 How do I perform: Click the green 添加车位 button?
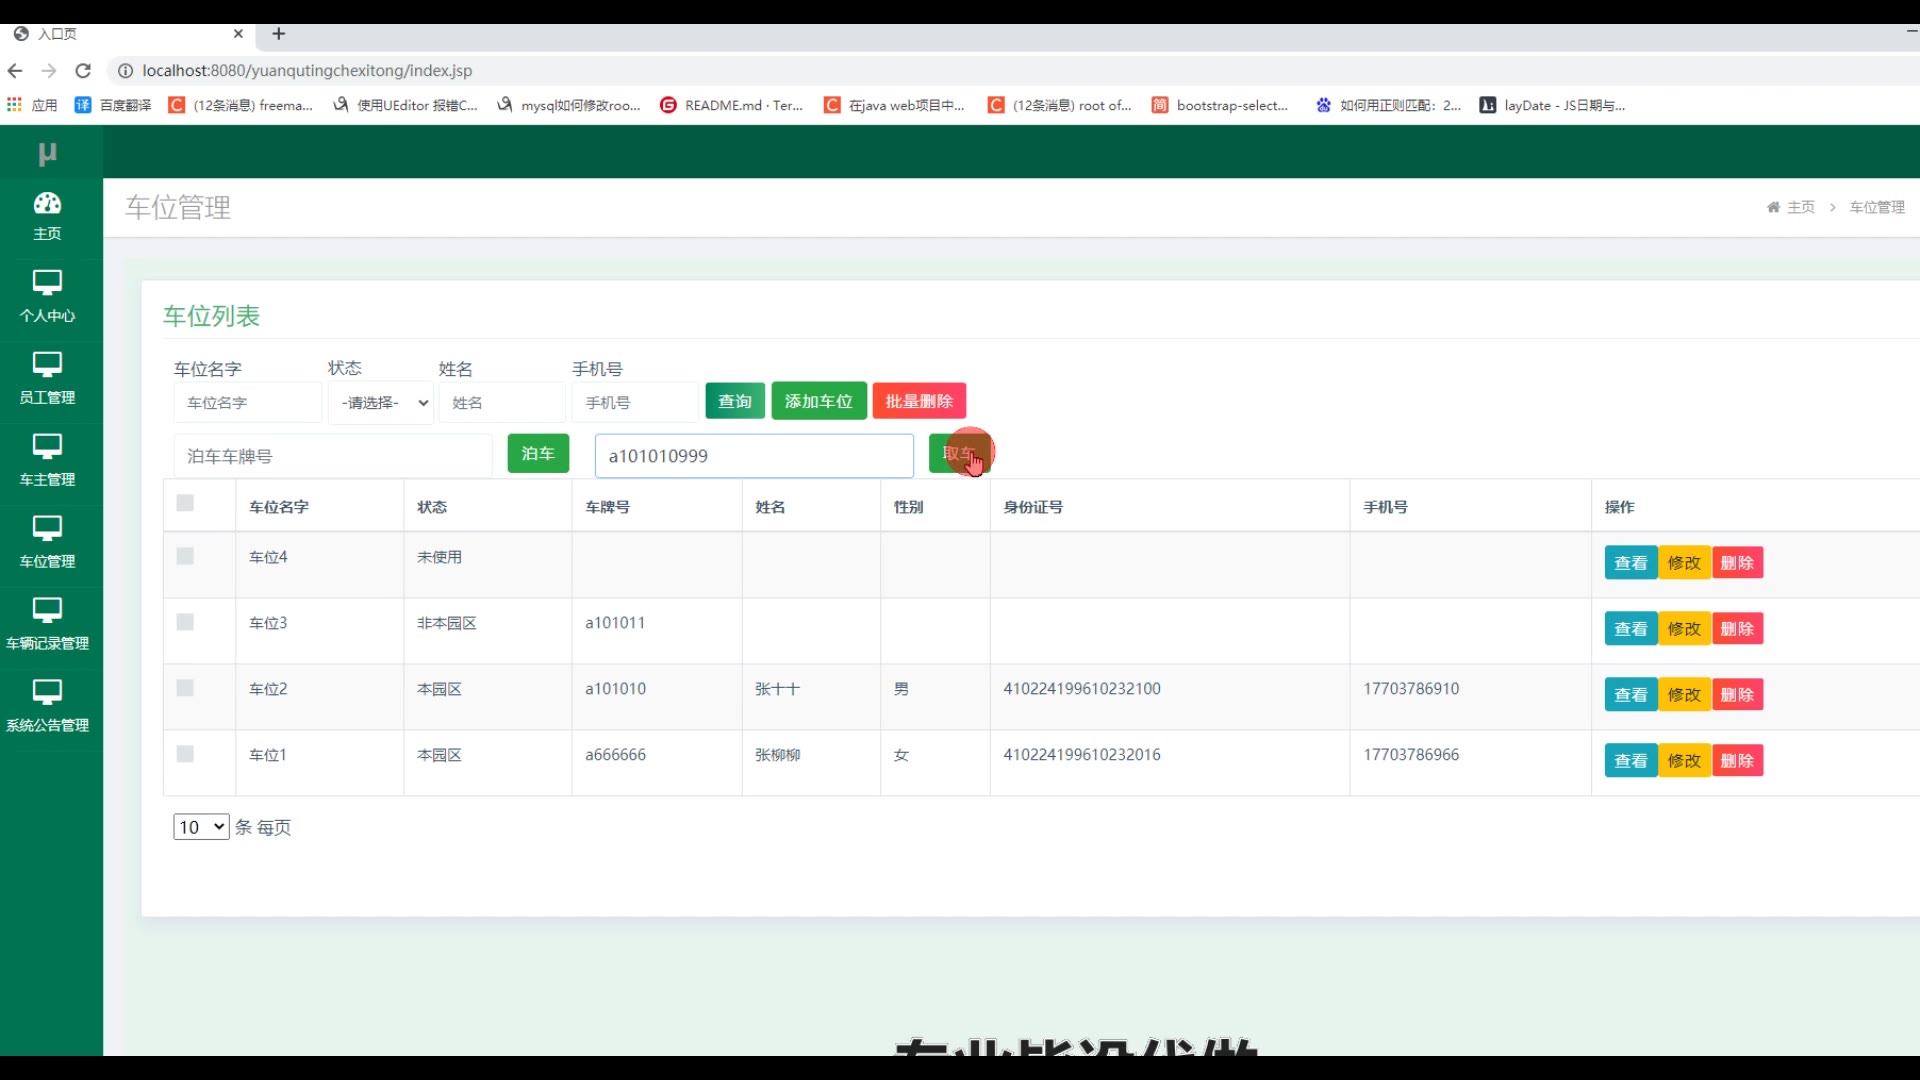coord(818,401)
